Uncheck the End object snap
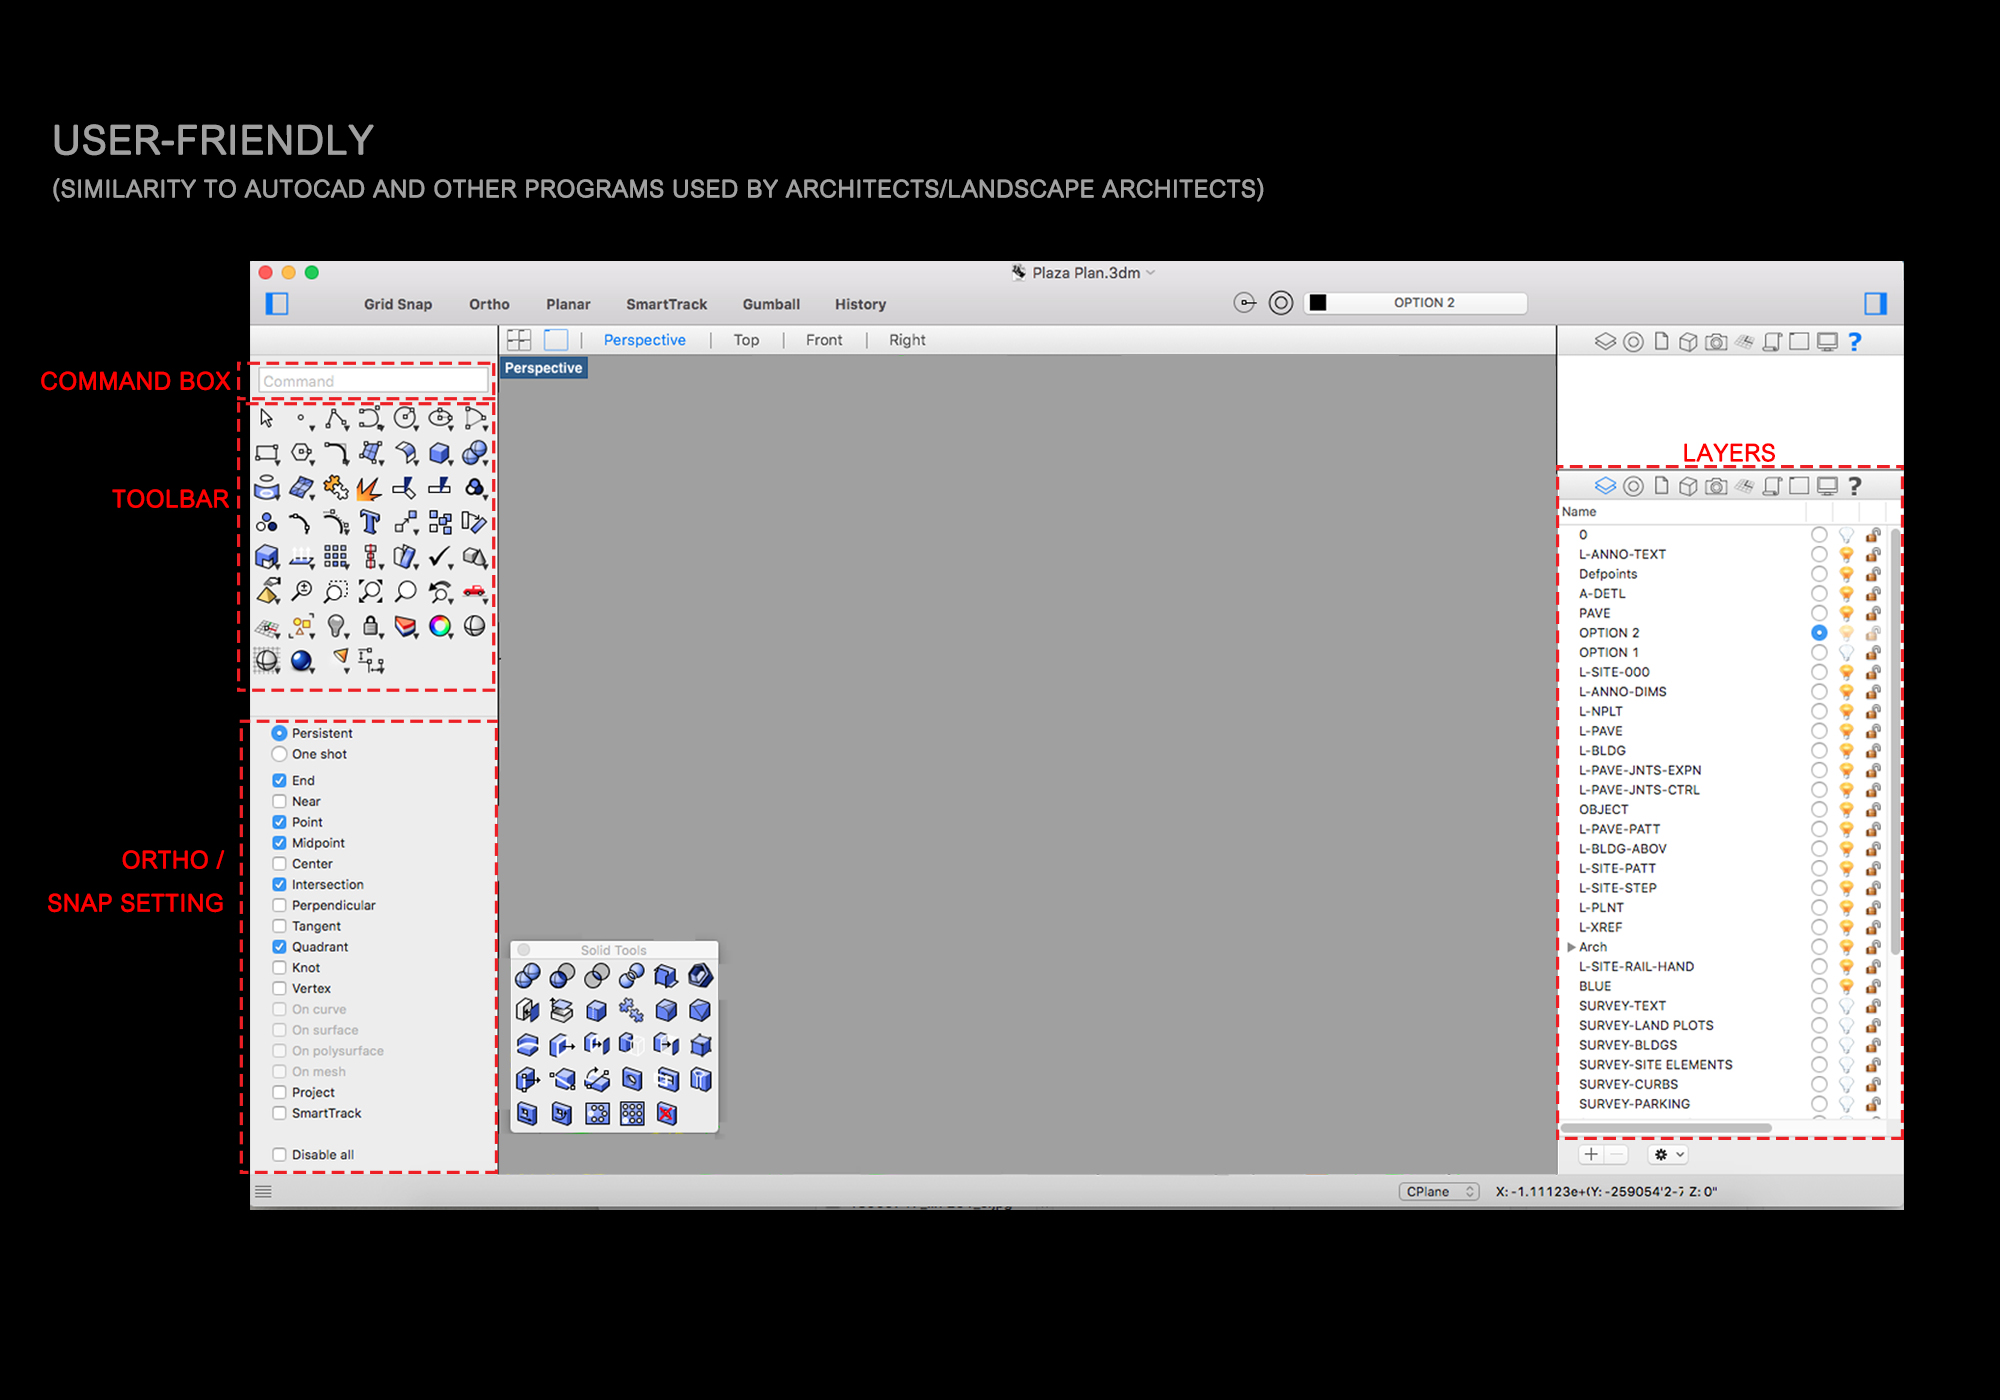The height and width of the screenshot is (1400, 2000). 280,780
